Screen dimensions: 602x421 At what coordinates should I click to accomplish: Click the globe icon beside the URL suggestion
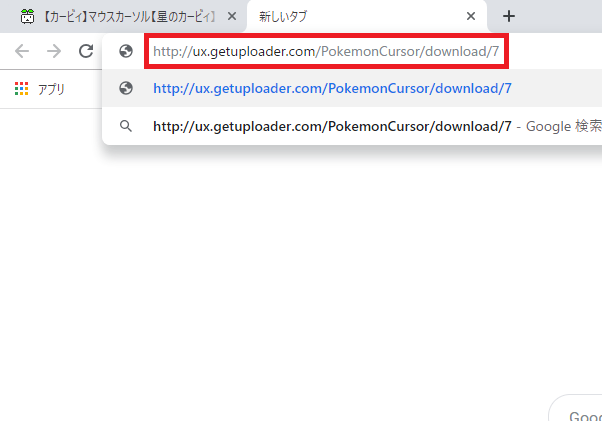click(126, 88)
